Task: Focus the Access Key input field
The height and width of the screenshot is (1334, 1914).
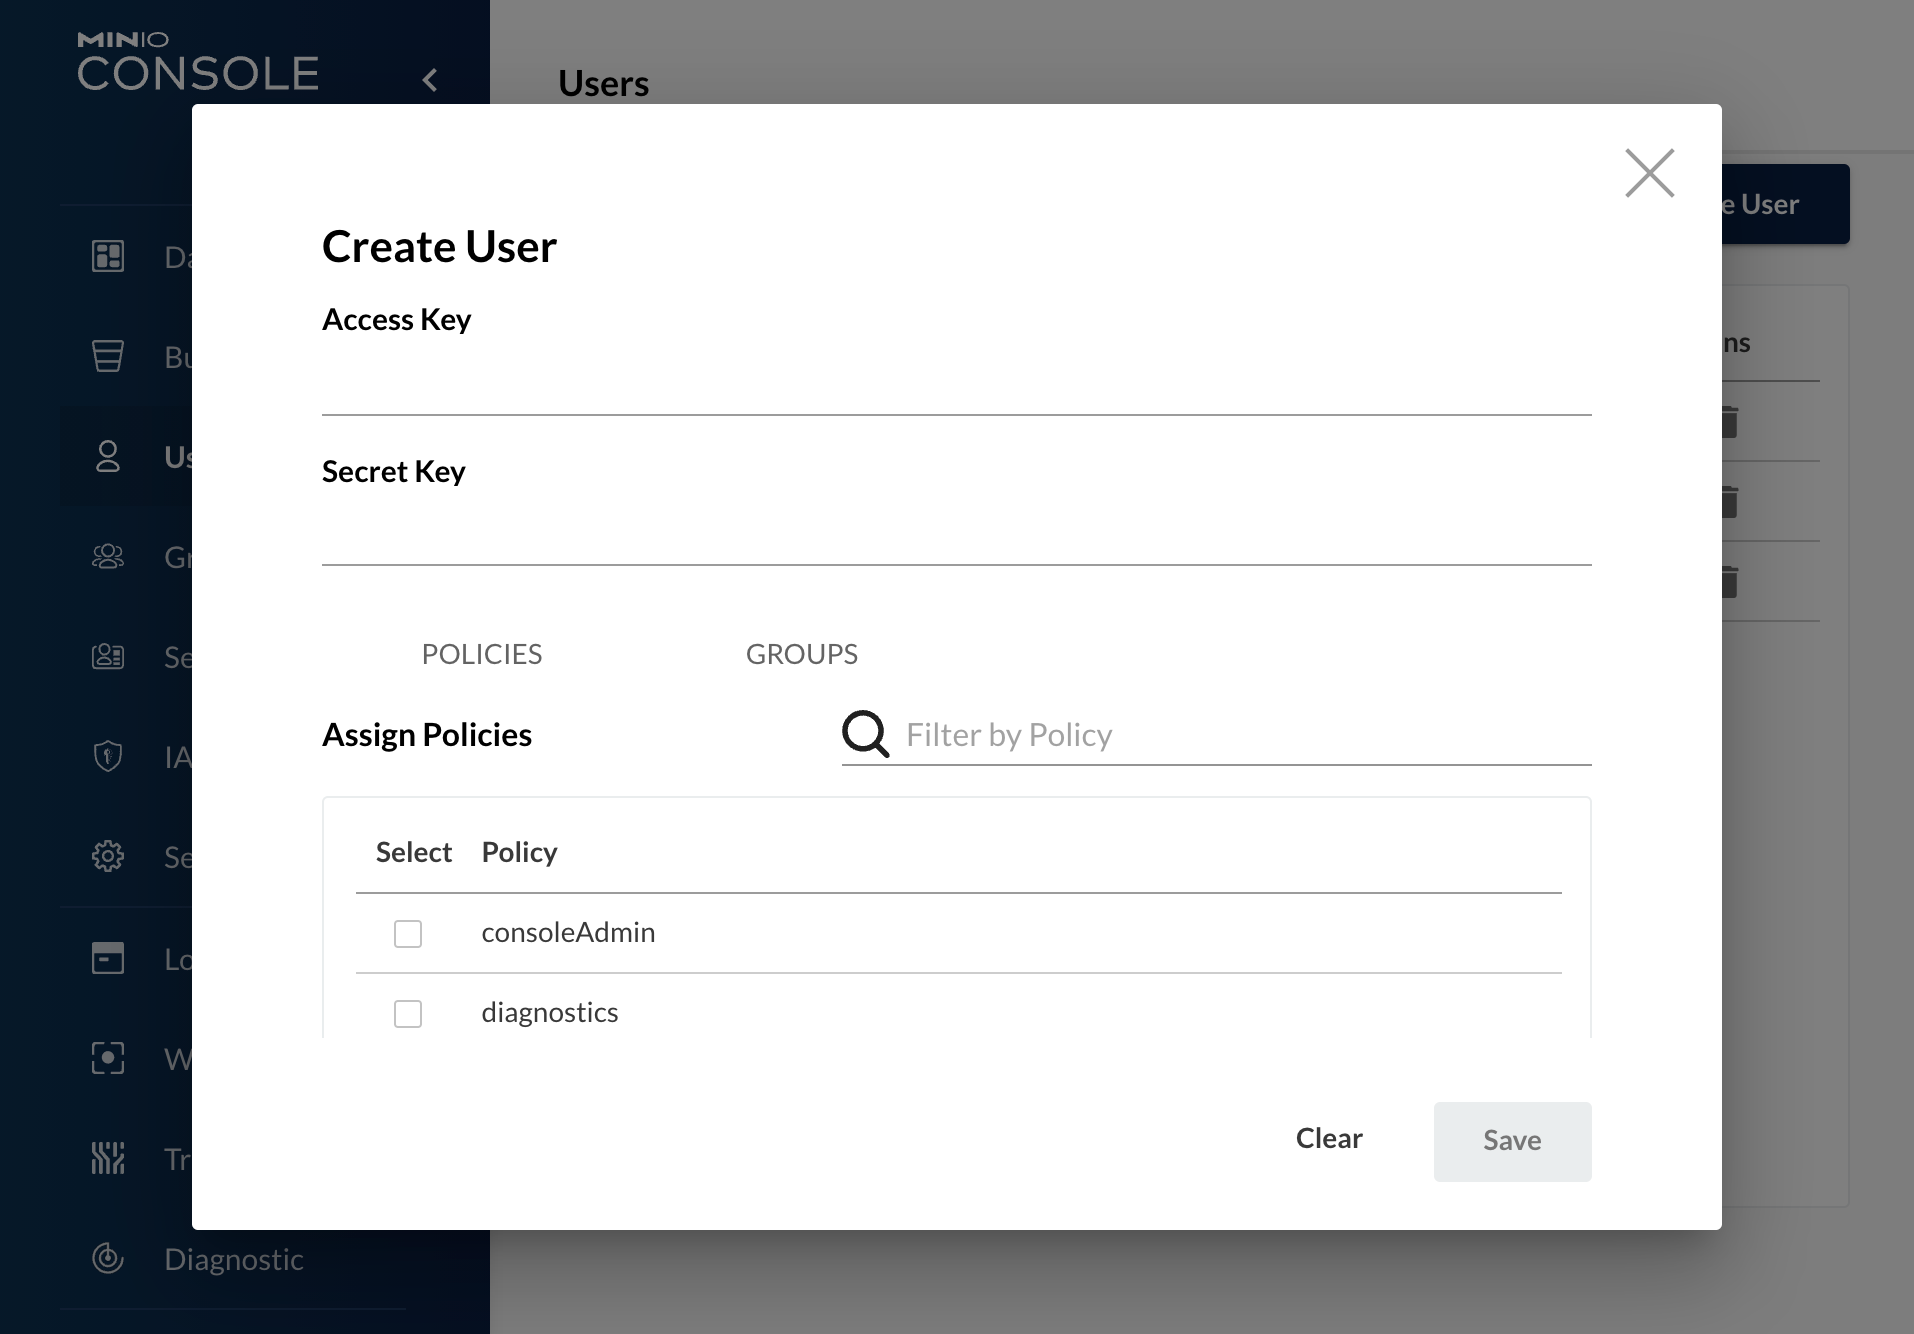Action: click(x=956, y=384)
